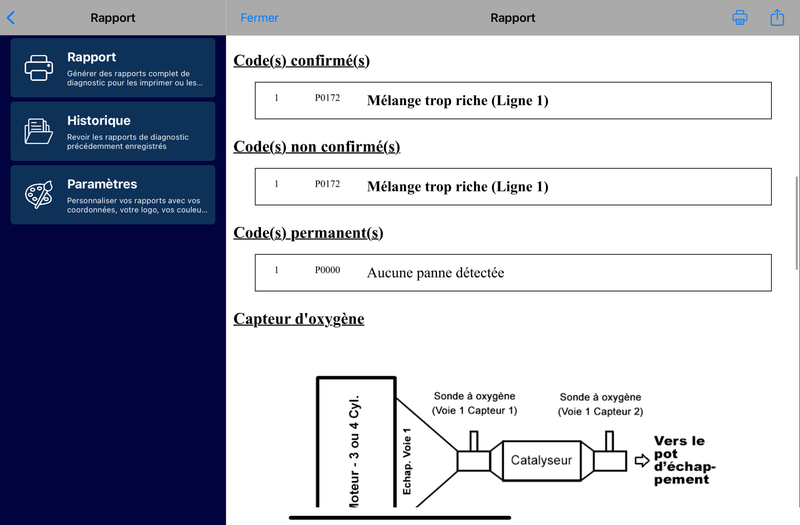
Task: Click the Sonde à oxygène Voie 1 Capteur 1 label
Action: [x=474, y=403]
